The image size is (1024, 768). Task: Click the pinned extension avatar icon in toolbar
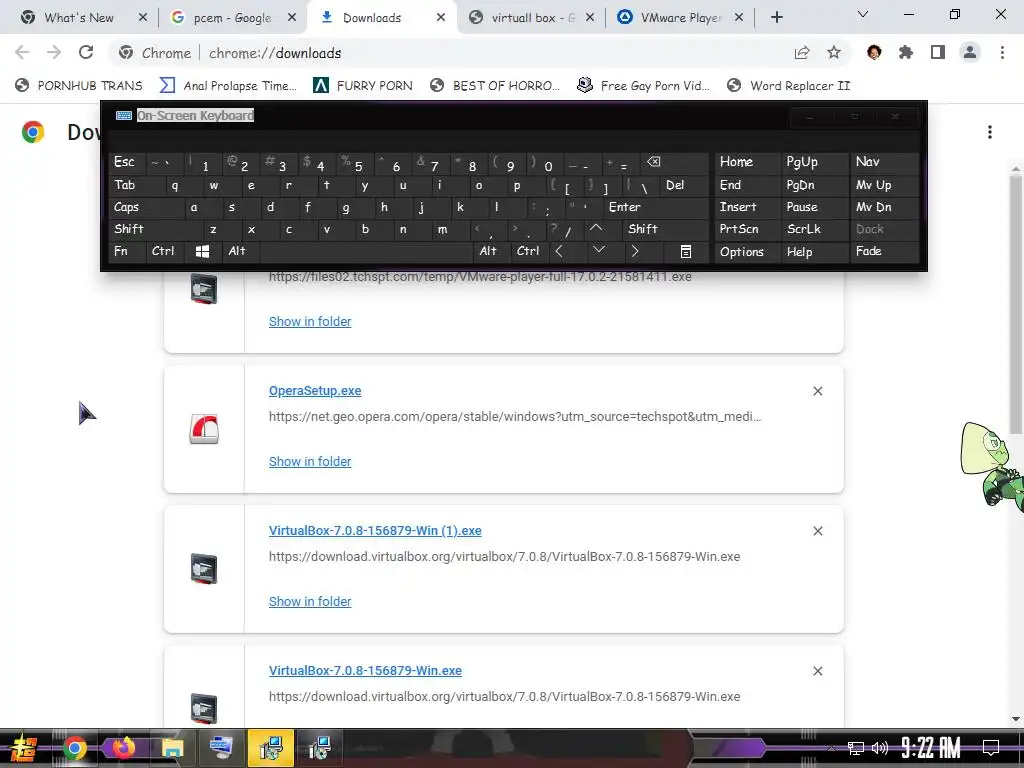coord(874,52)
